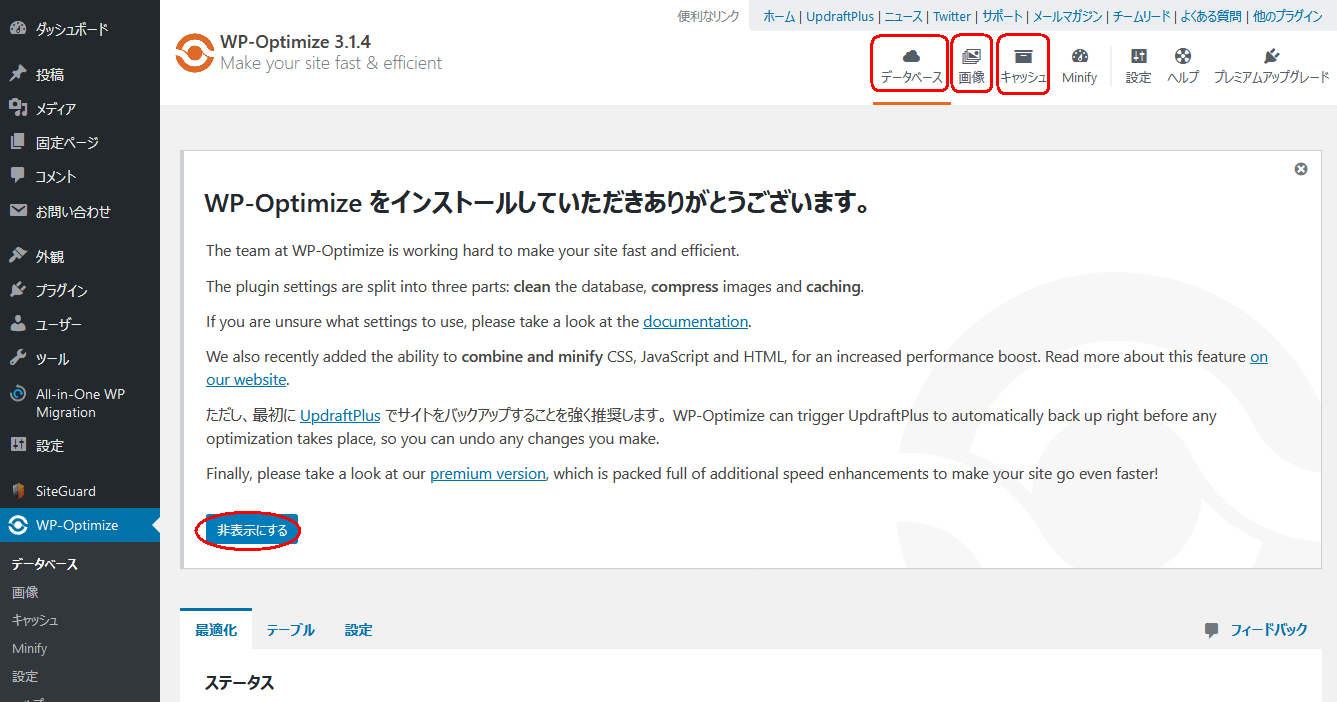The width and height of the screenshot is (1337, 702).
Task: Open the メールマガジン top link
Action: tap(1068, 16)
